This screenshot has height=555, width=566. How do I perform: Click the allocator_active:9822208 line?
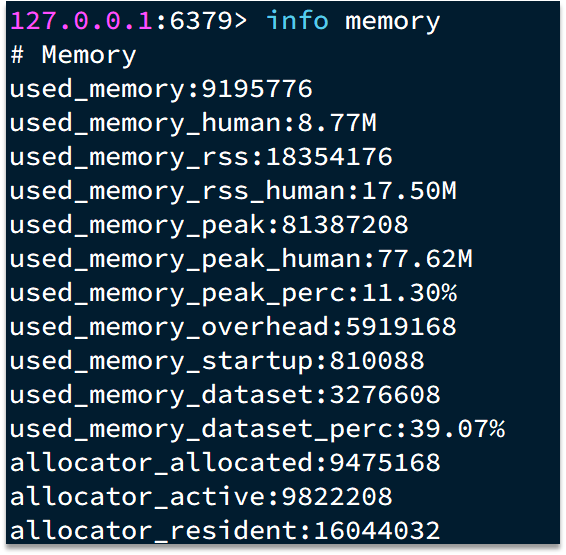201,497
